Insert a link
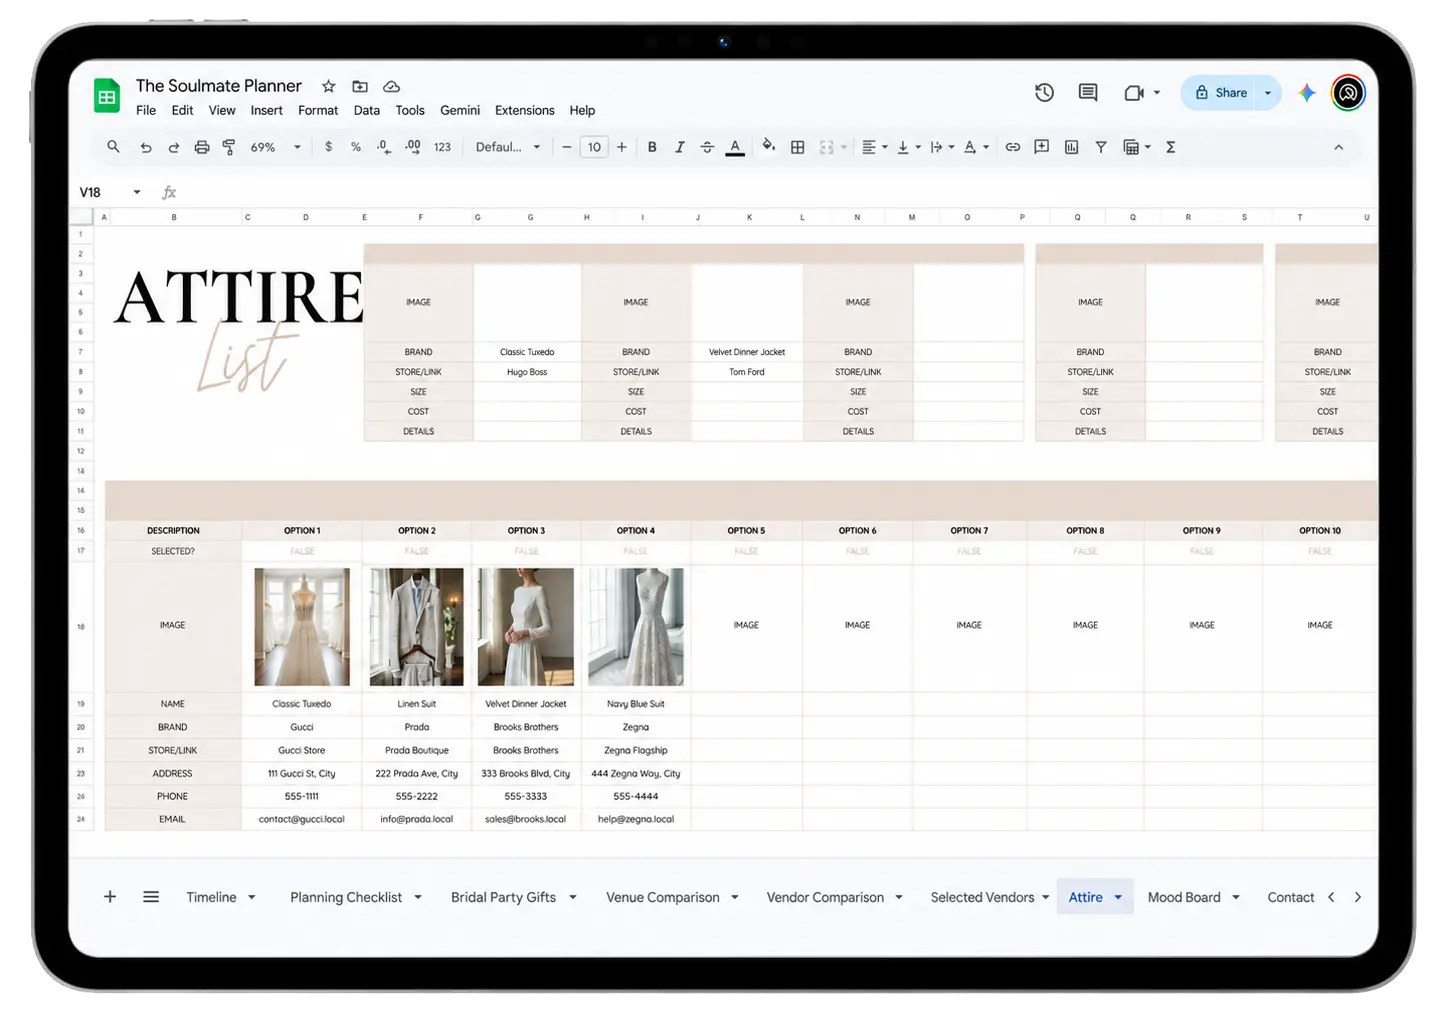The image size is (1432, 1014). [x=1013, y=147]
